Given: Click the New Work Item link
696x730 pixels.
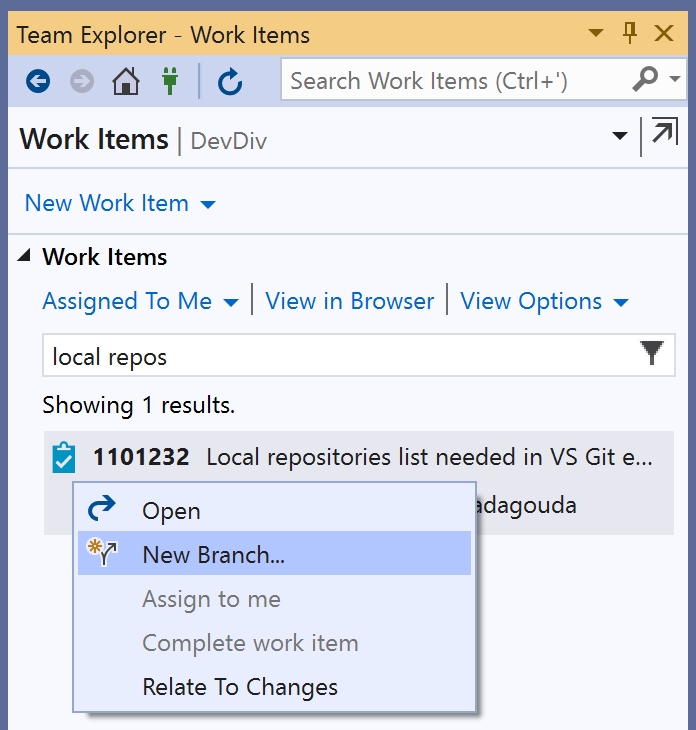Looking at the screenshot, I should tap(107, 203).
